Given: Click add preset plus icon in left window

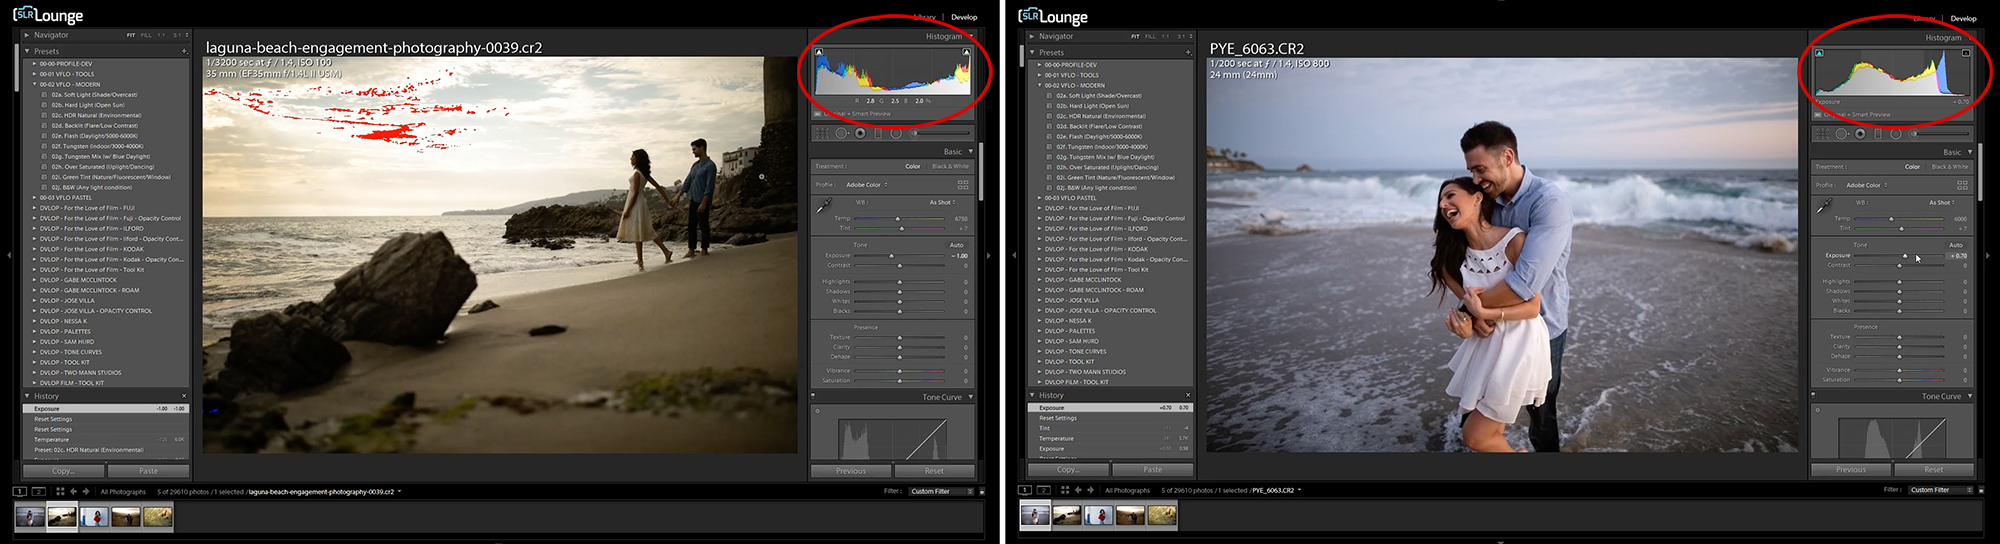Looking at the screenshot, I should click(184, 51).
